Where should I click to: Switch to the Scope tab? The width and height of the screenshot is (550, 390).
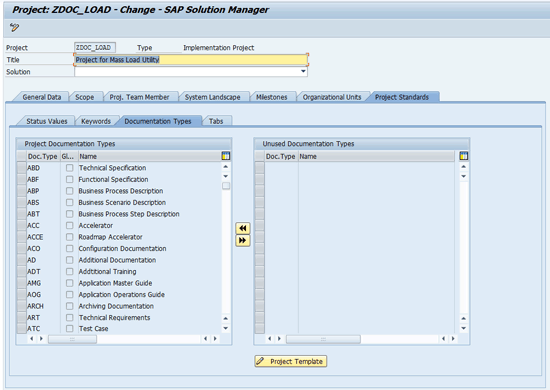(x=85, y=97)
